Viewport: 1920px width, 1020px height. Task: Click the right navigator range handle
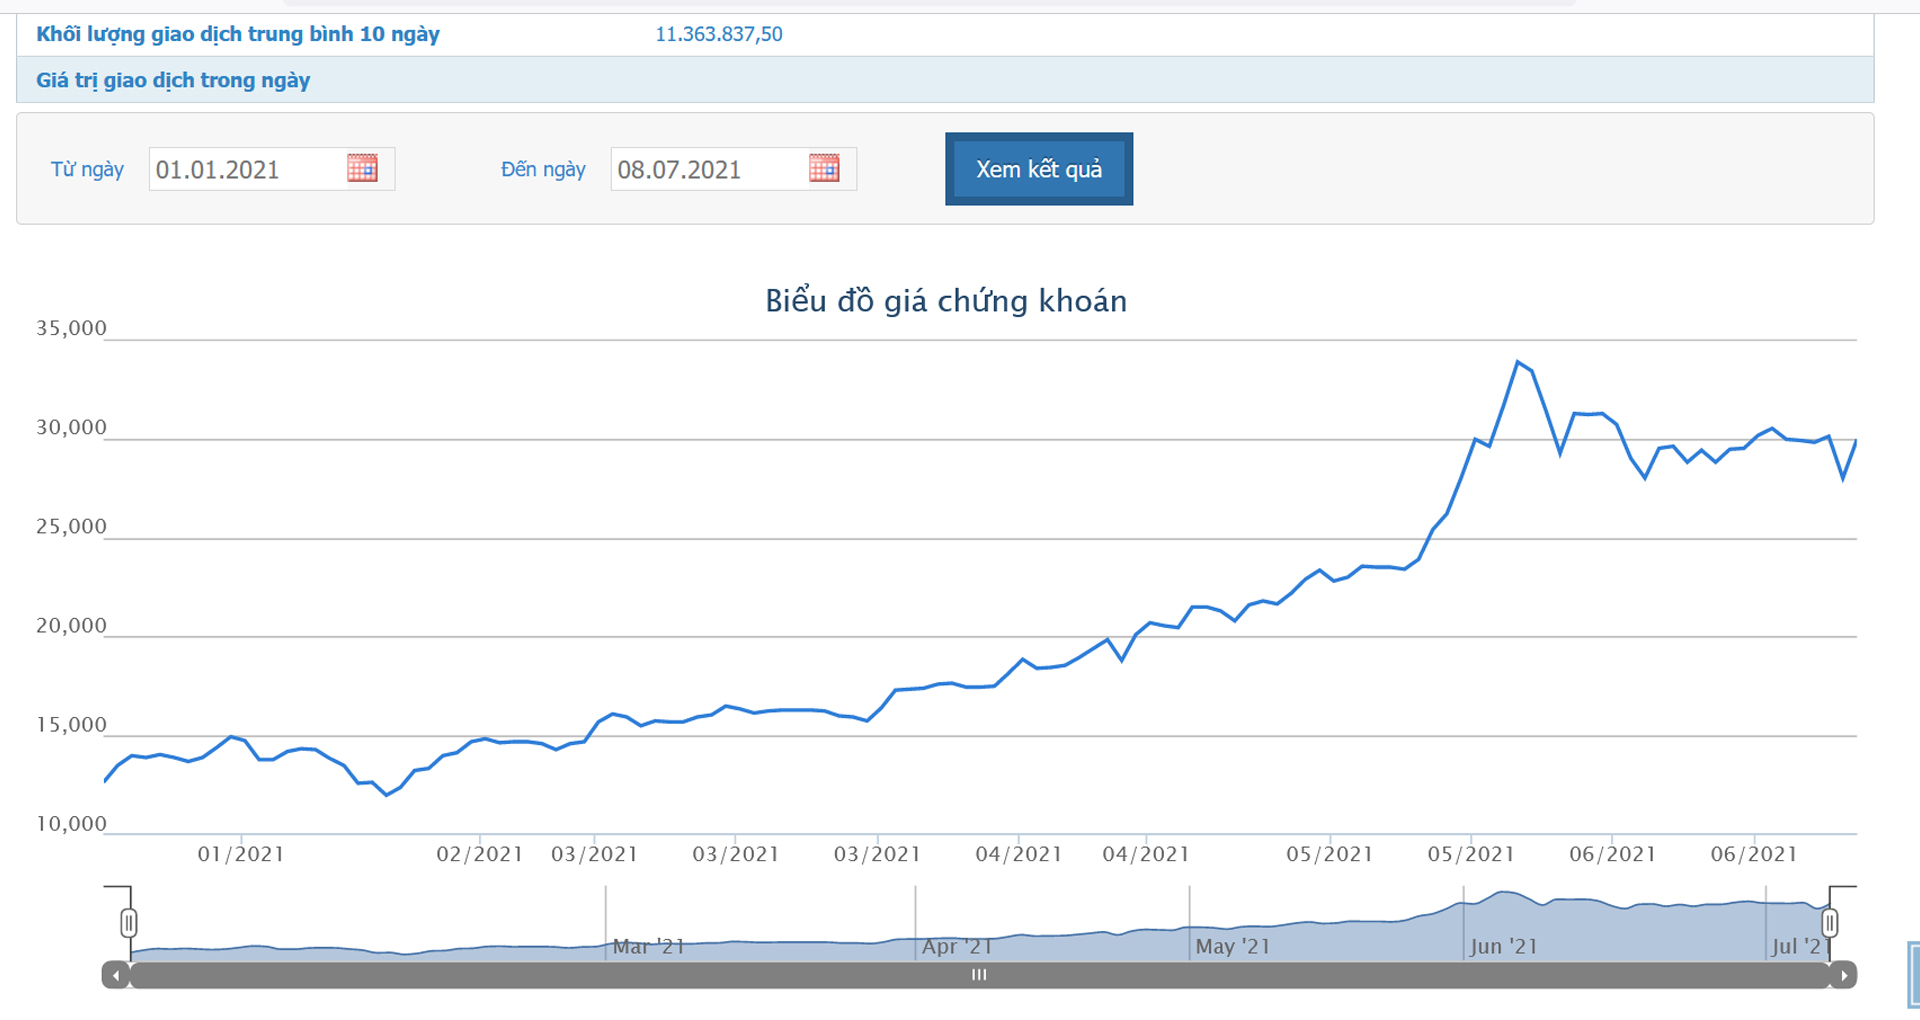point(1829,922)
